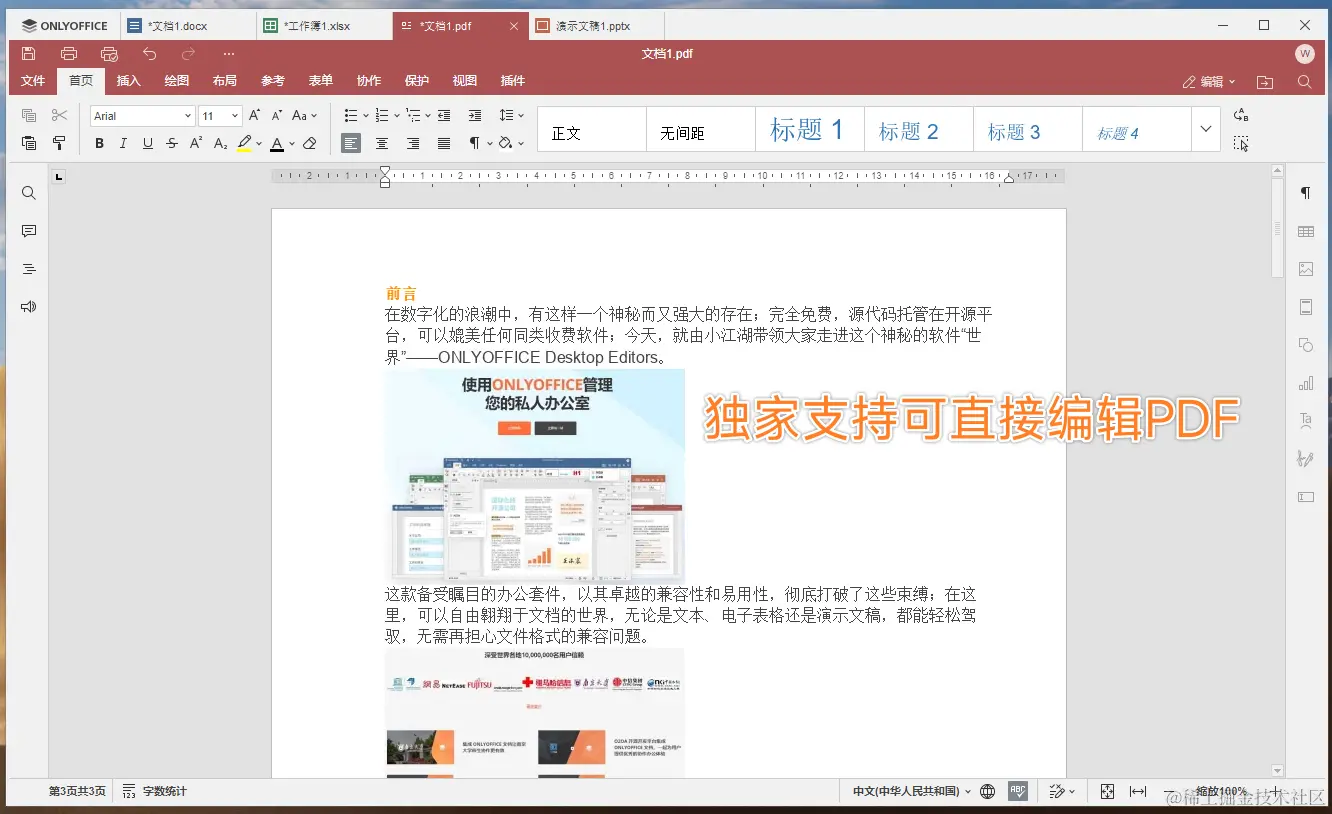
Task: Toggle Bold formatting
Action: coord(99,143)
